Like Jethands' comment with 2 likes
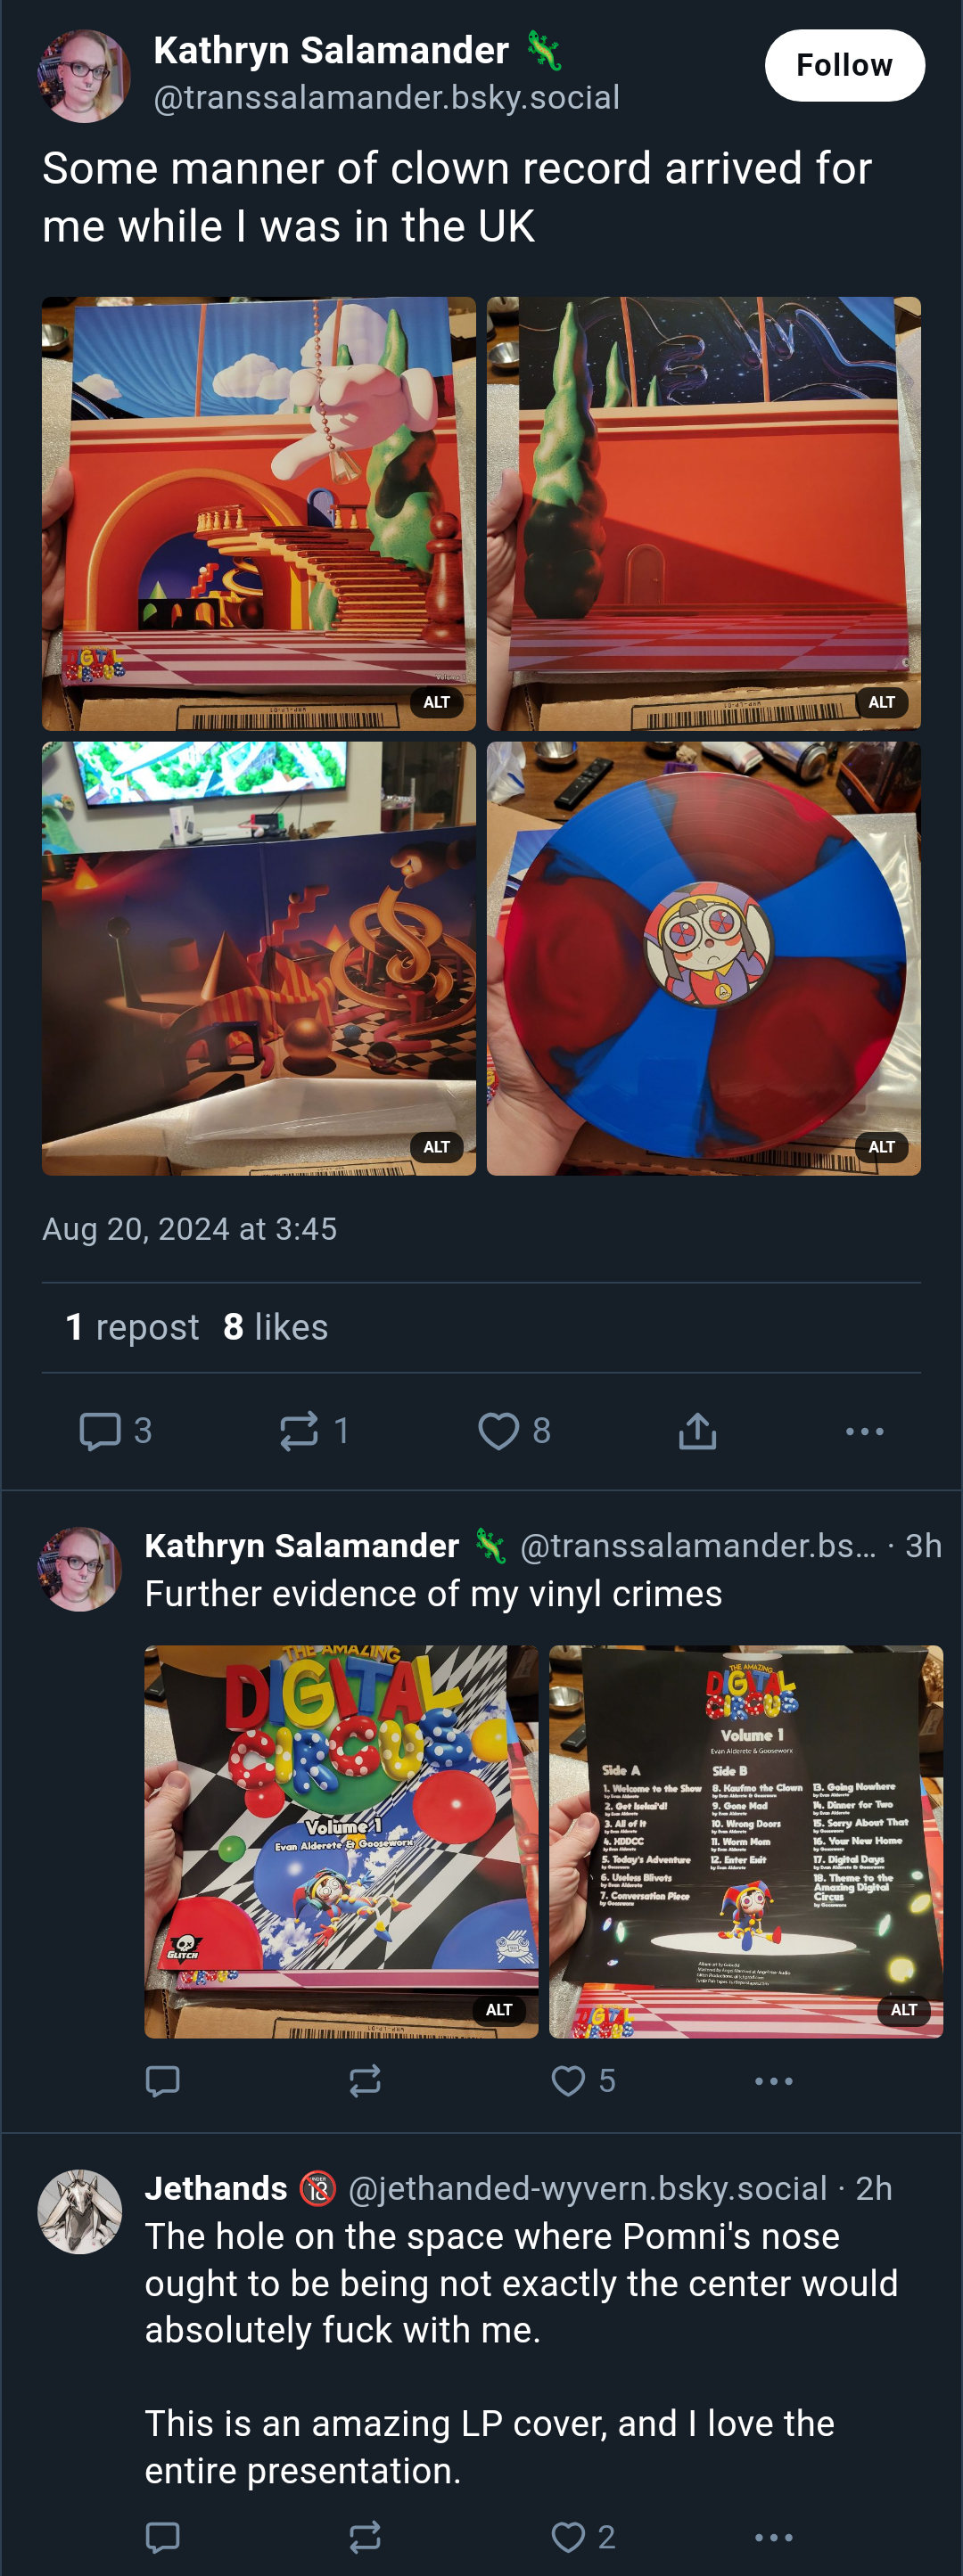Screen dimensions: 963x2576 [583, 2537]
